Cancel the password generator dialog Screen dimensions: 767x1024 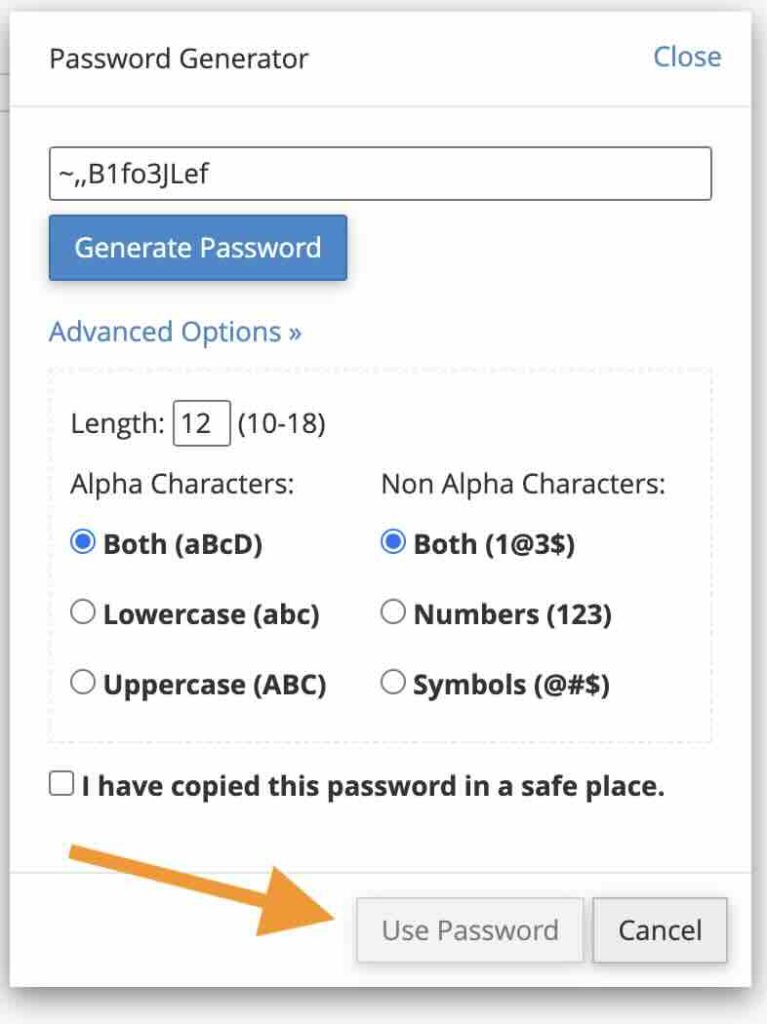pyautogui.click(x=659, y=930)
